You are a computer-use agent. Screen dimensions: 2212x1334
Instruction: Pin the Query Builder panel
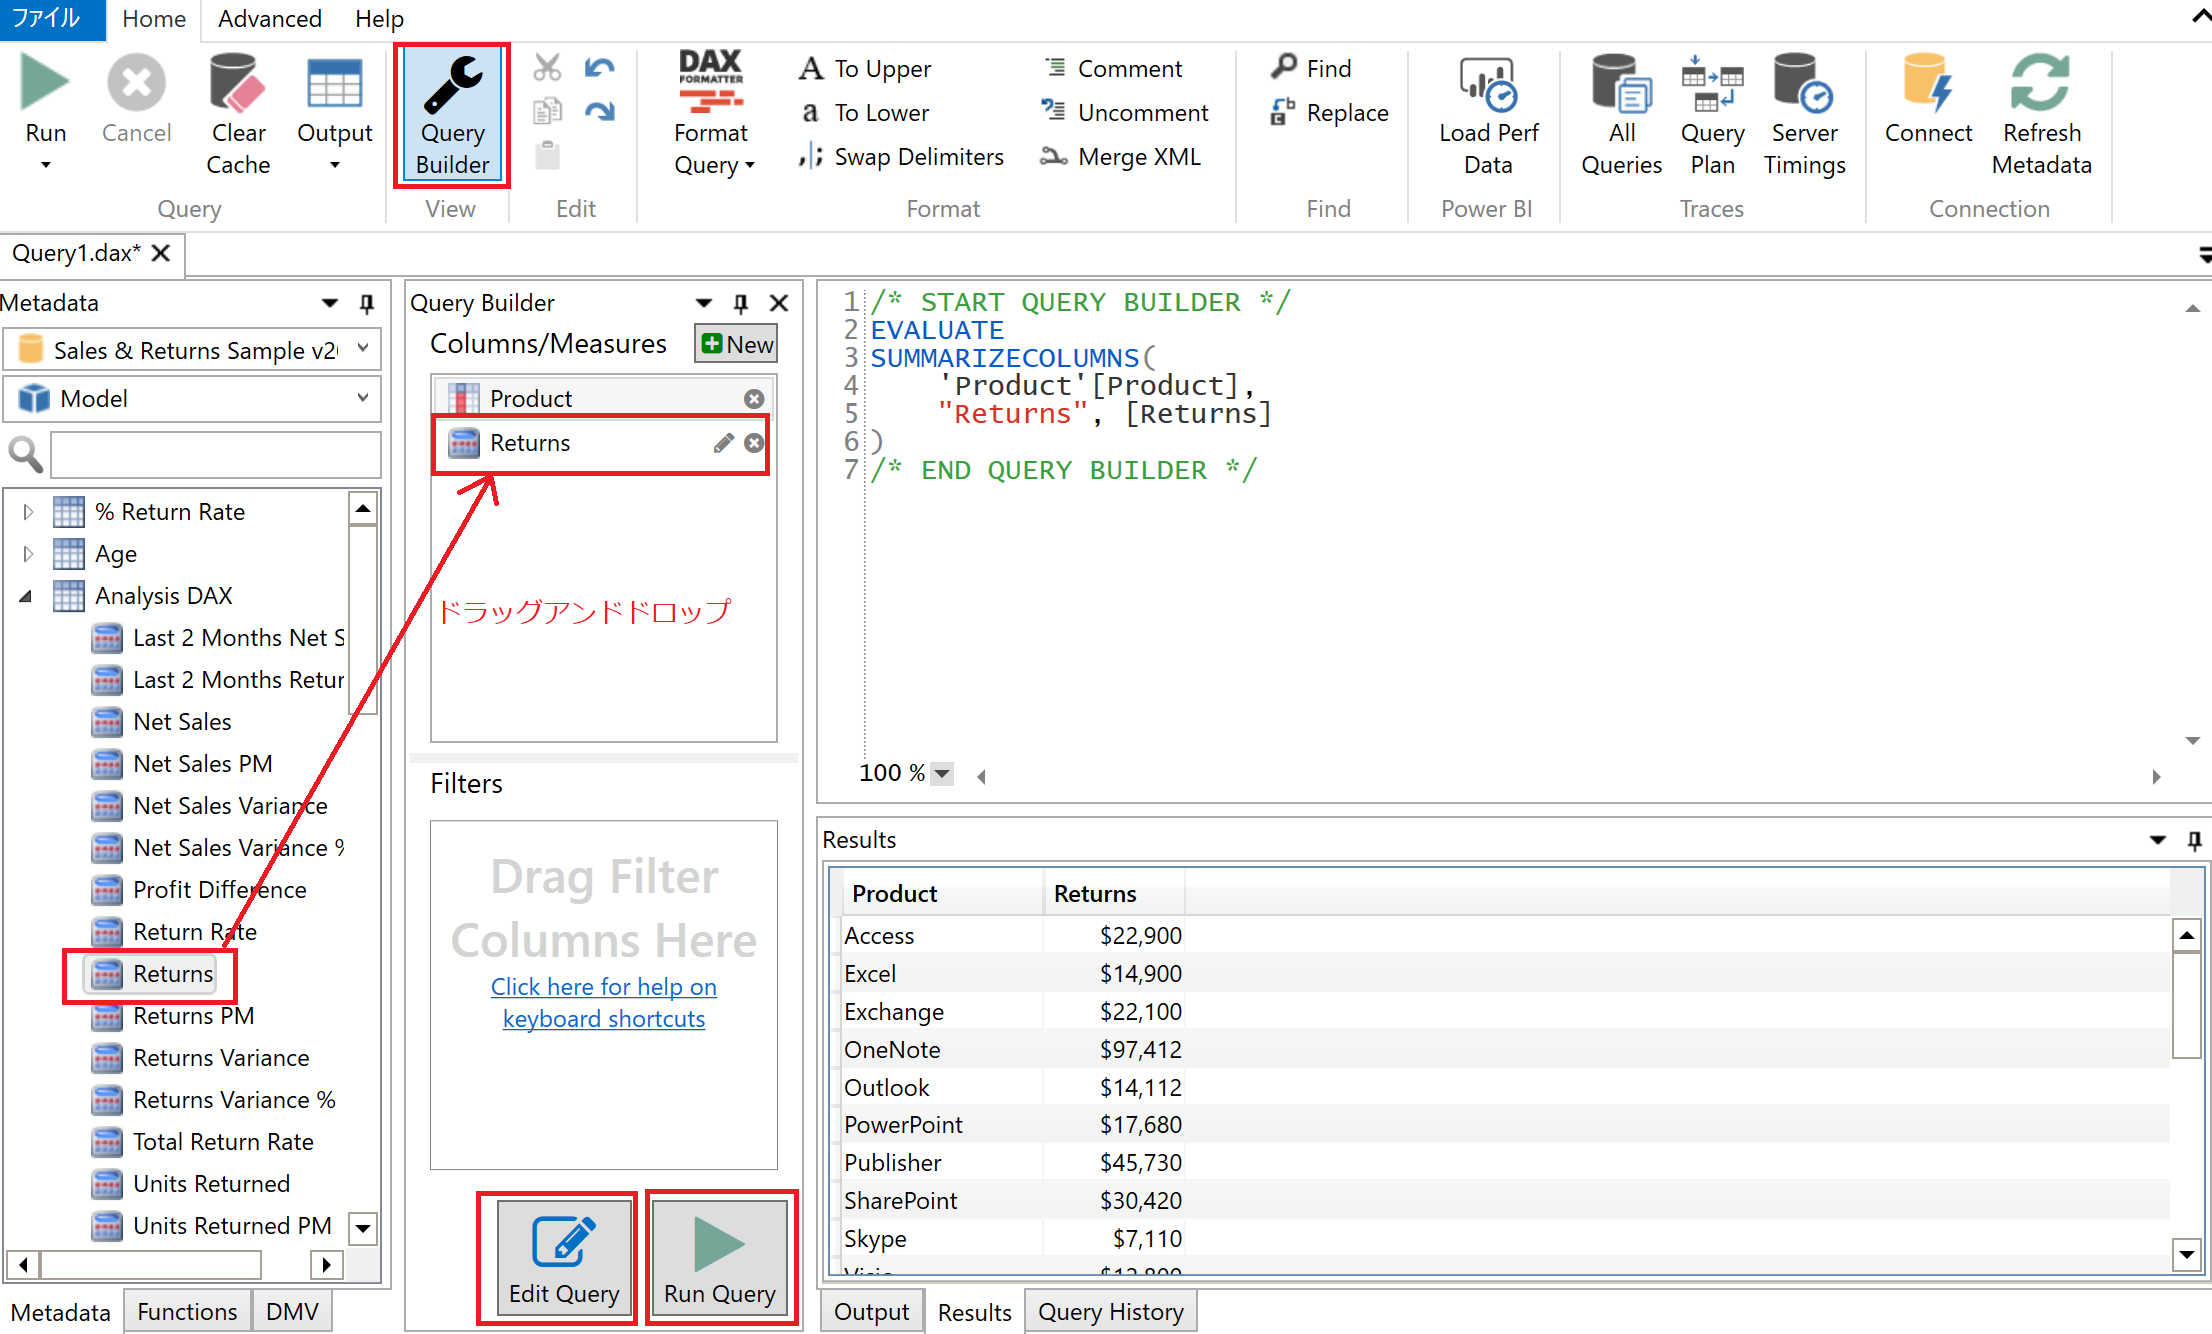point(741,303)
